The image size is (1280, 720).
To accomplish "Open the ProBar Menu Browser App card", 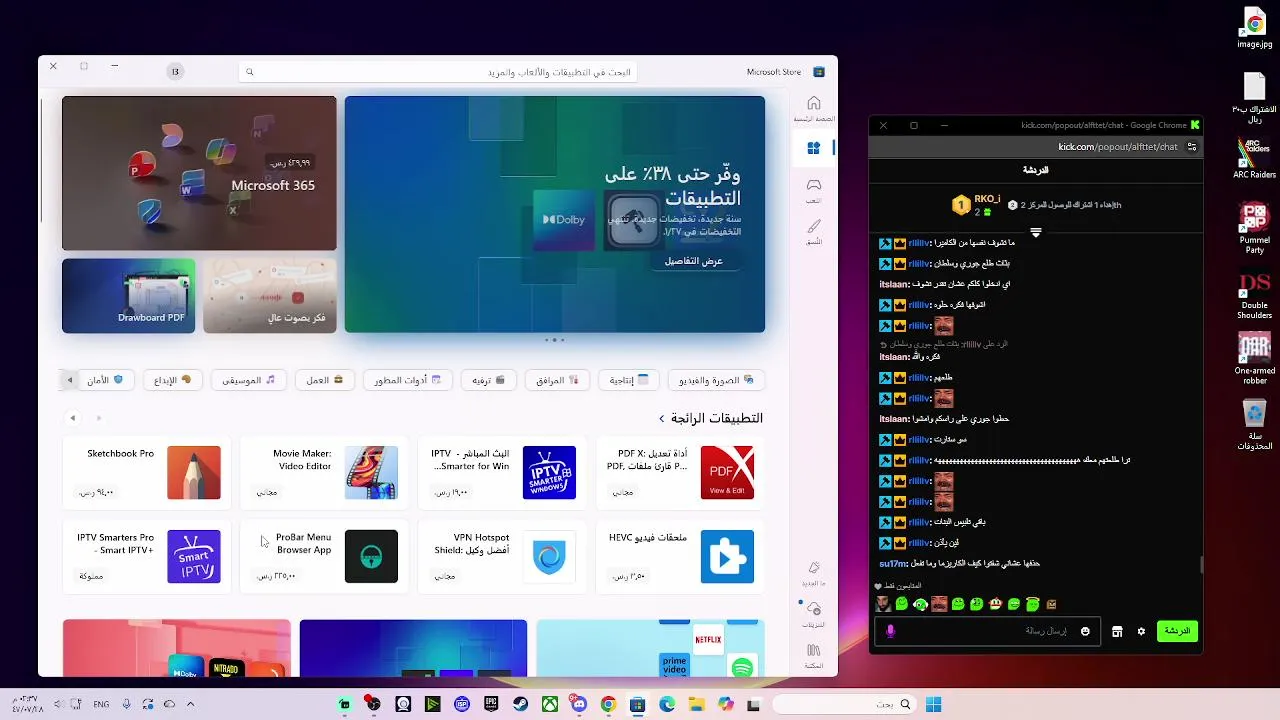I will (x=324, y=556).
